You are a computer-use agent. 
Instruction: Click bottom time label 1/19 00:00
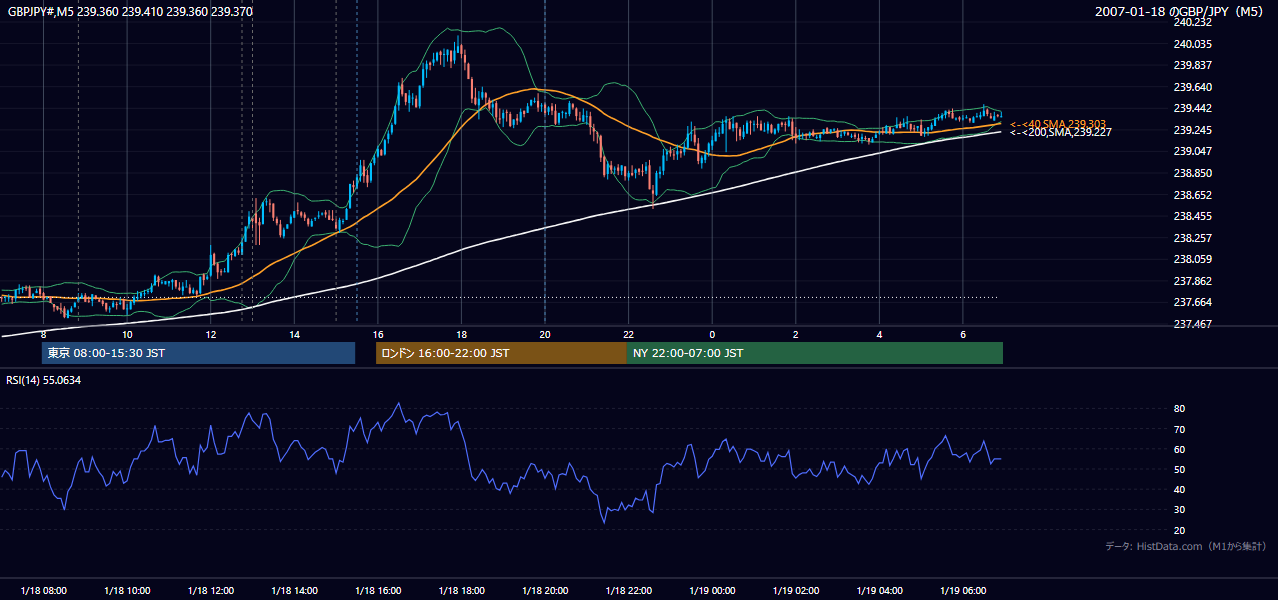click(x=712, y=591)
